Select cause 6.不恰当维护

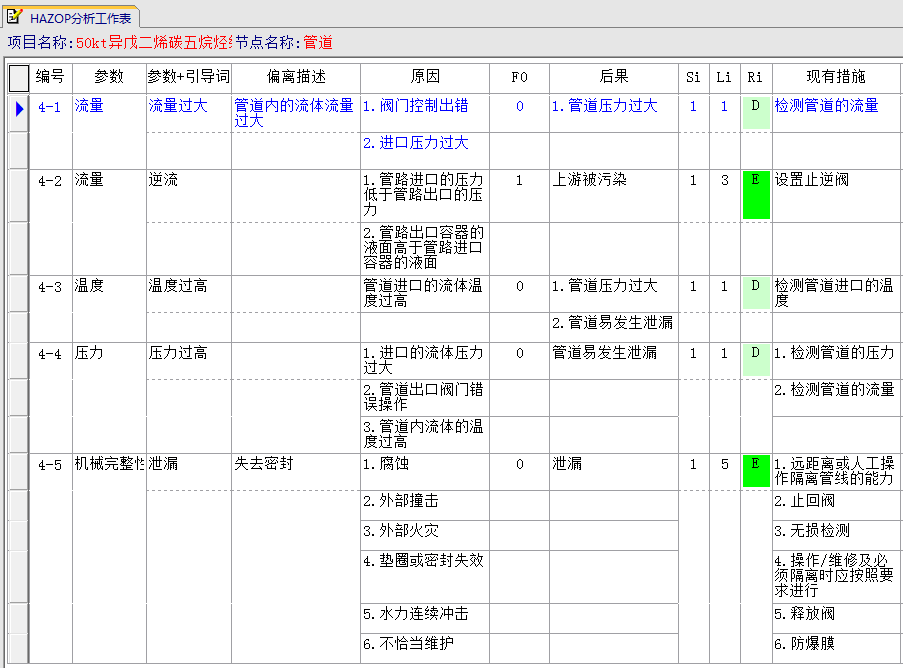pyautogui.click(x=425, y=648)
